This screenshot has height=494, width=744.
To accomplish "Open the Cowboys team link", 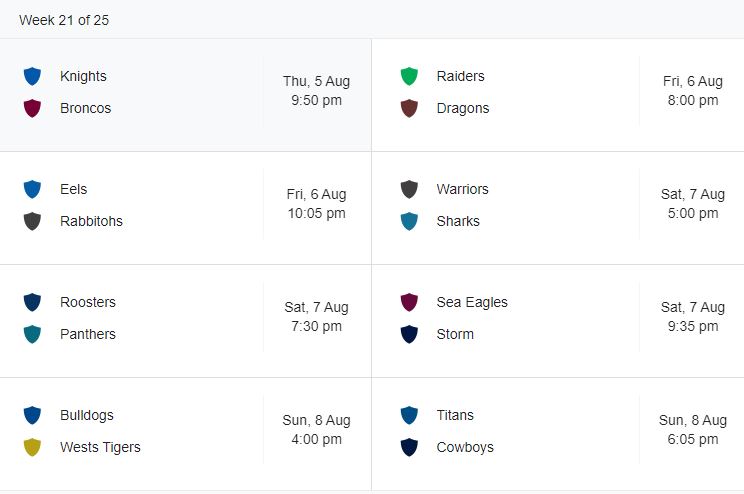I will (465, 447).
